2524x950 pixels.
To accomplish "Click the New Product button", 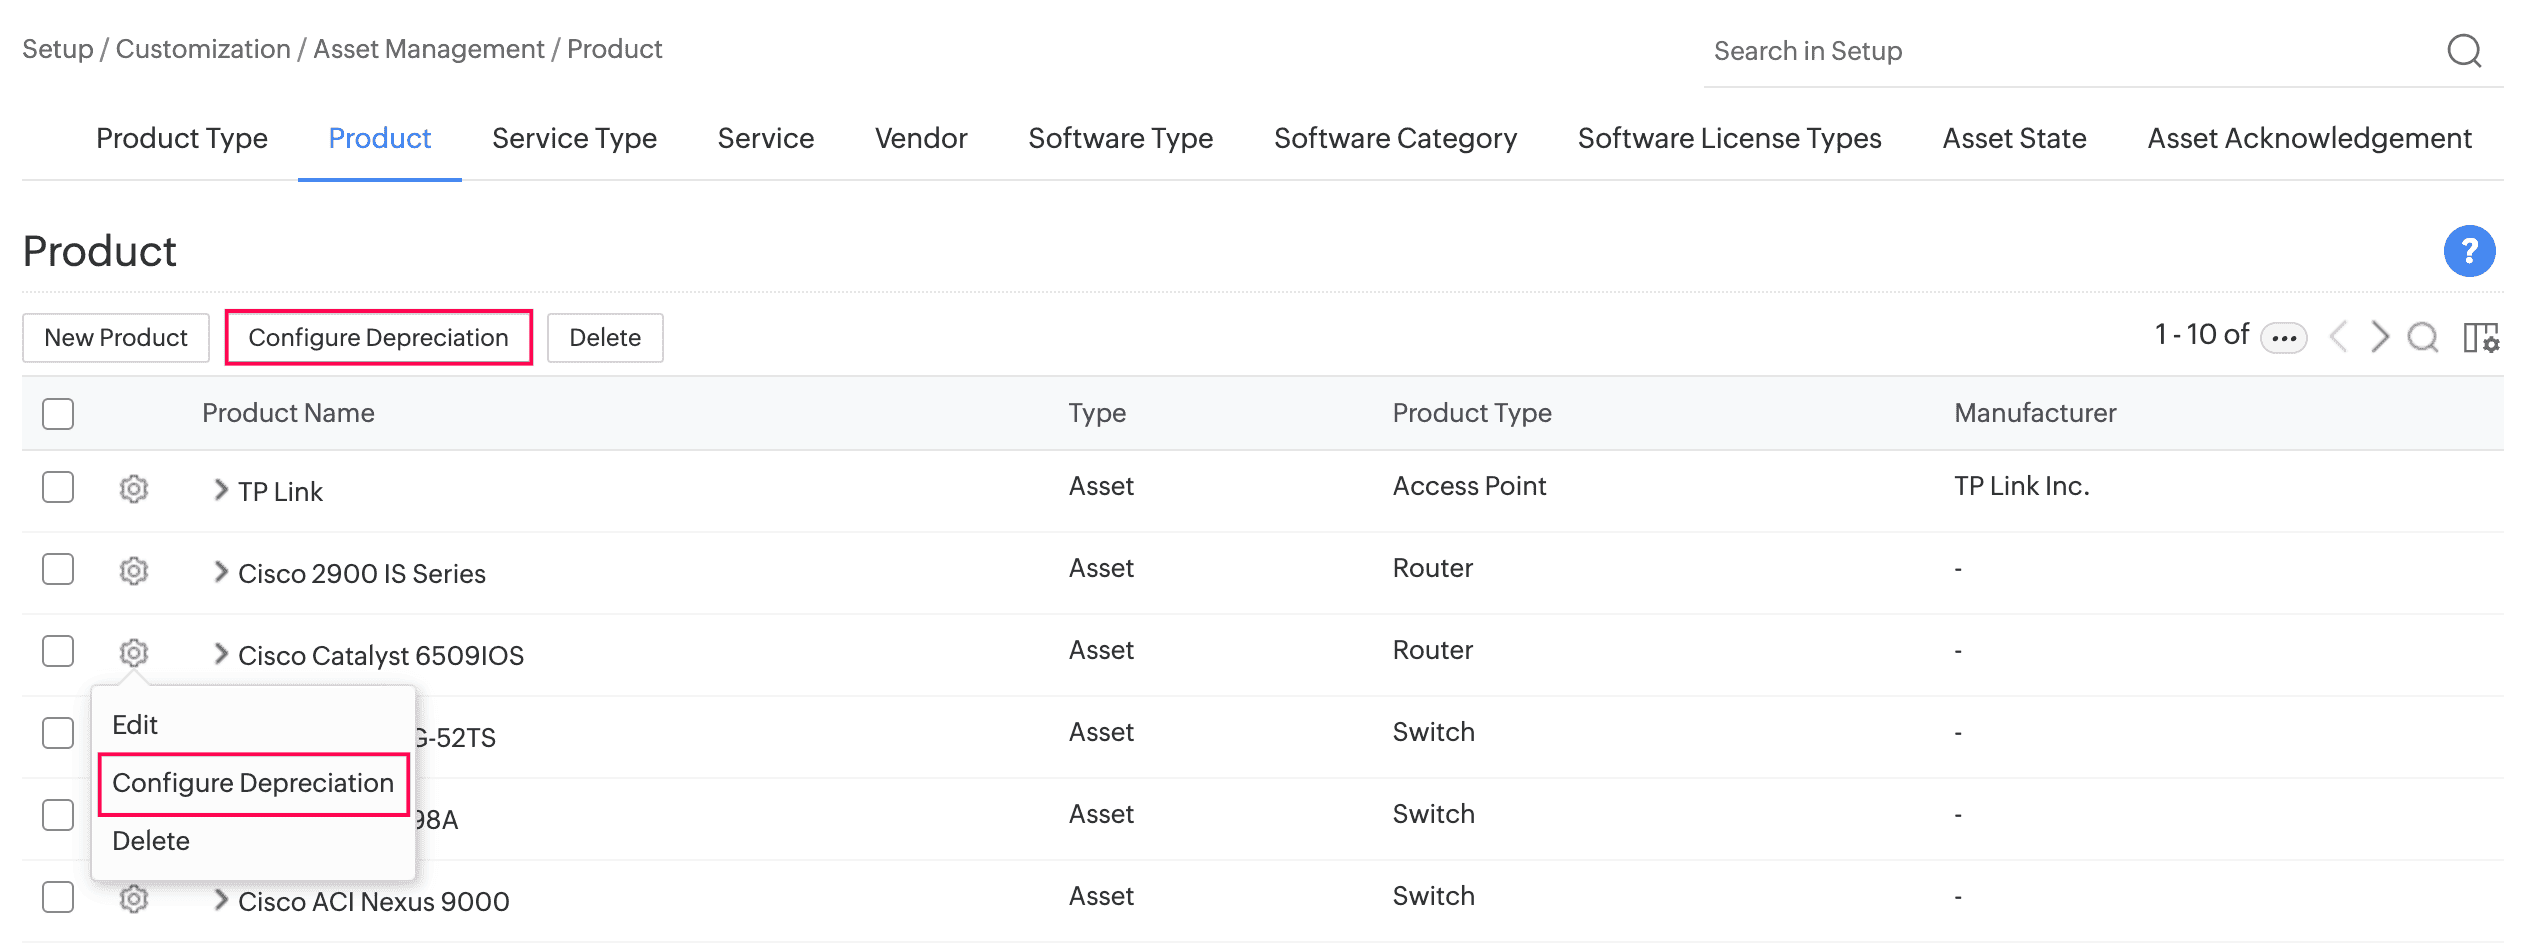I will coord(116,338).
